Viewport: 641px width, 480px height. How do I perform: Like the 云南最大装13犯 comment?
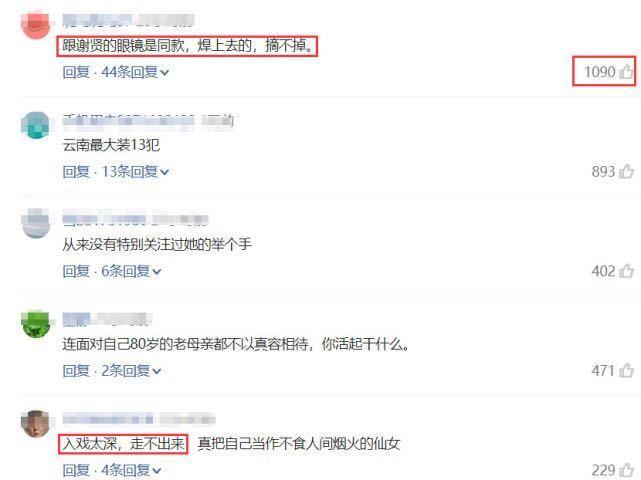pos(626,171)
